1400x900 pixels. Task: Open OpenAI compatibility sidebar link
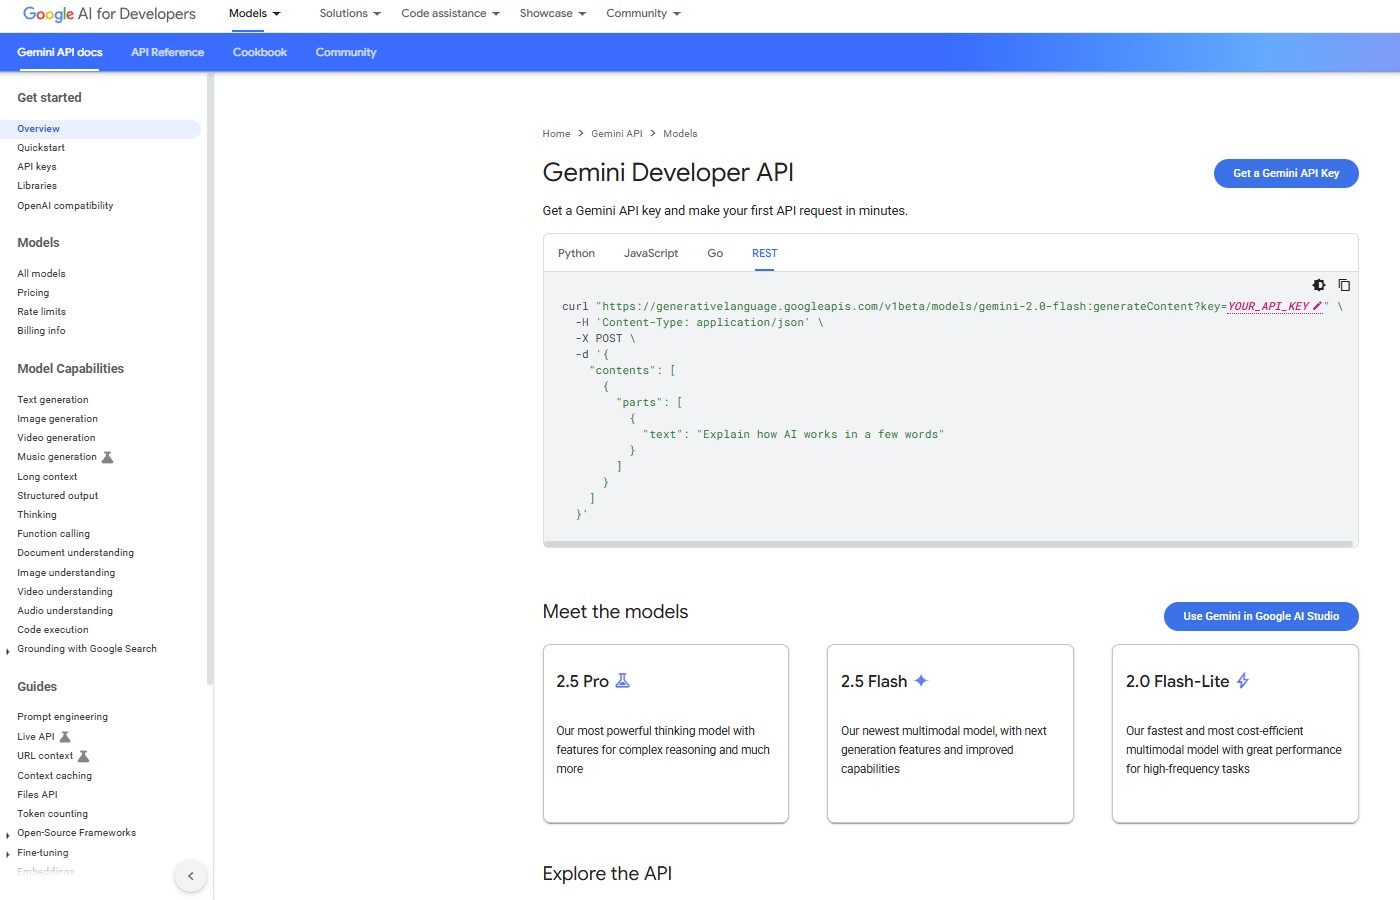click(x=65, y=206)
